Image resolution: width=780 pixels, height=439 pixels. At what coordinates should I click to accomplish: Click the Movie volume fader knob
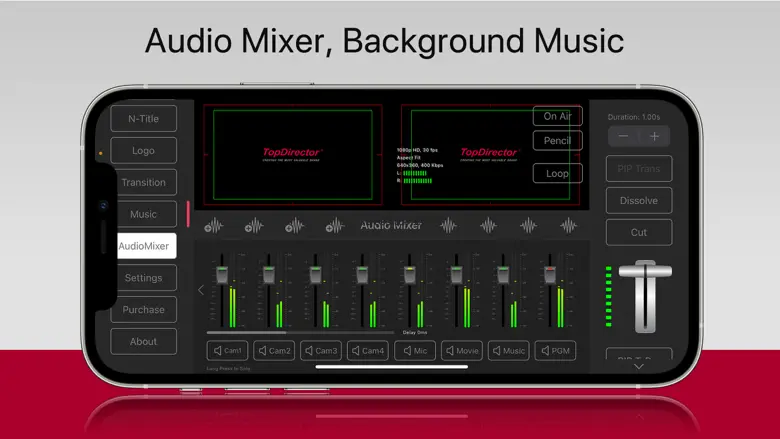(x=456, y=275)
